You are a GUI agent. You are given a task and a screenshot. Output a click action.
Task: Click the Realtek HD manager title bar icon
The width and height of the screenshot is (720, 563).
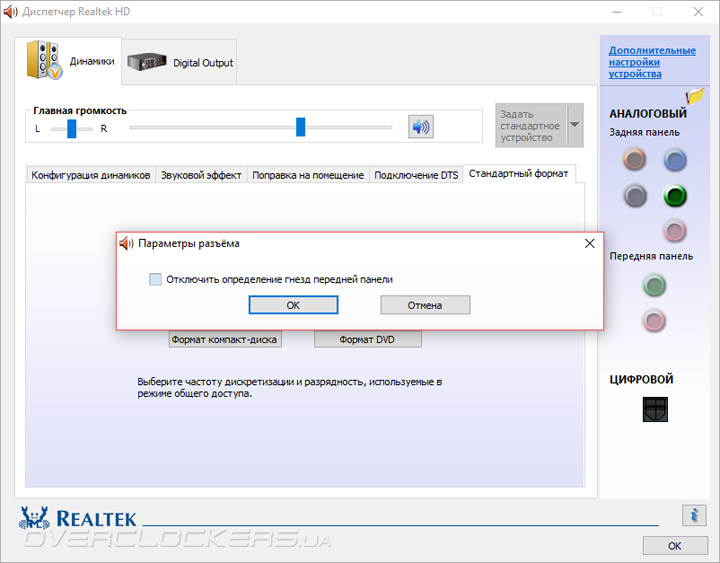[10, 11]
